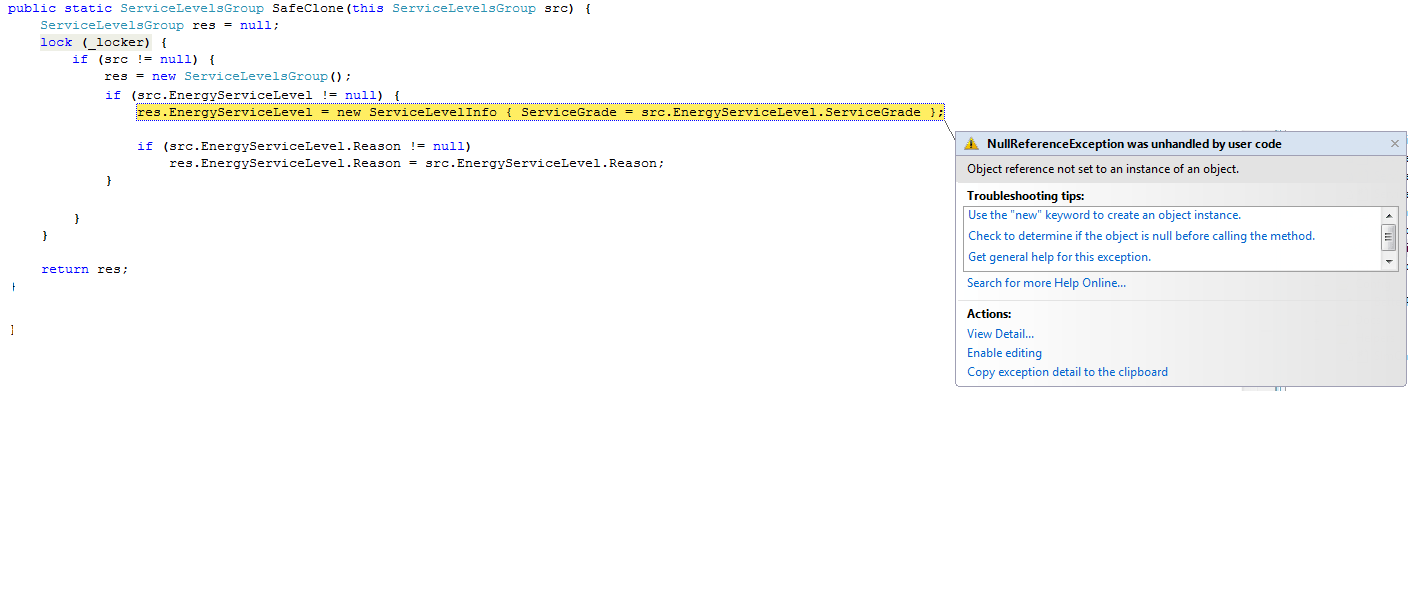Viewport: 1414px width, 593px height.
Task: Copy exception detail to the clipboard
Action: coord(1067,372)
